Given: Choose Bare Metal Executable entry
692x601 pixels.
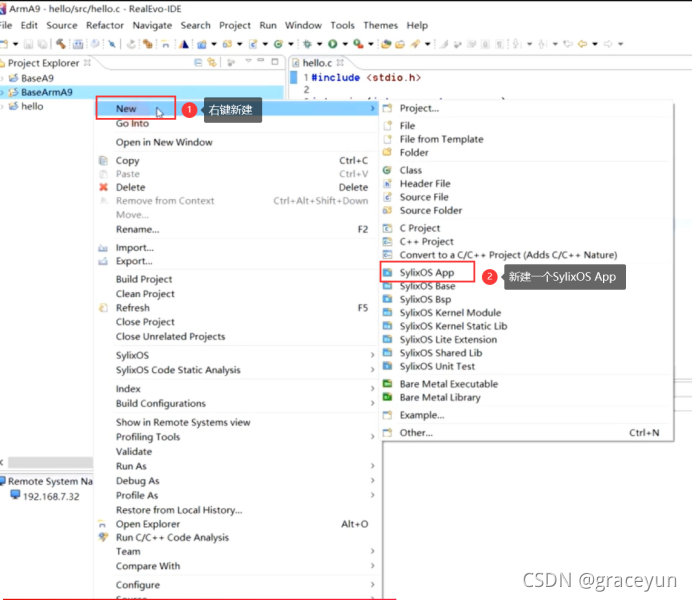Looking at the screenshot, I should 528,384.
